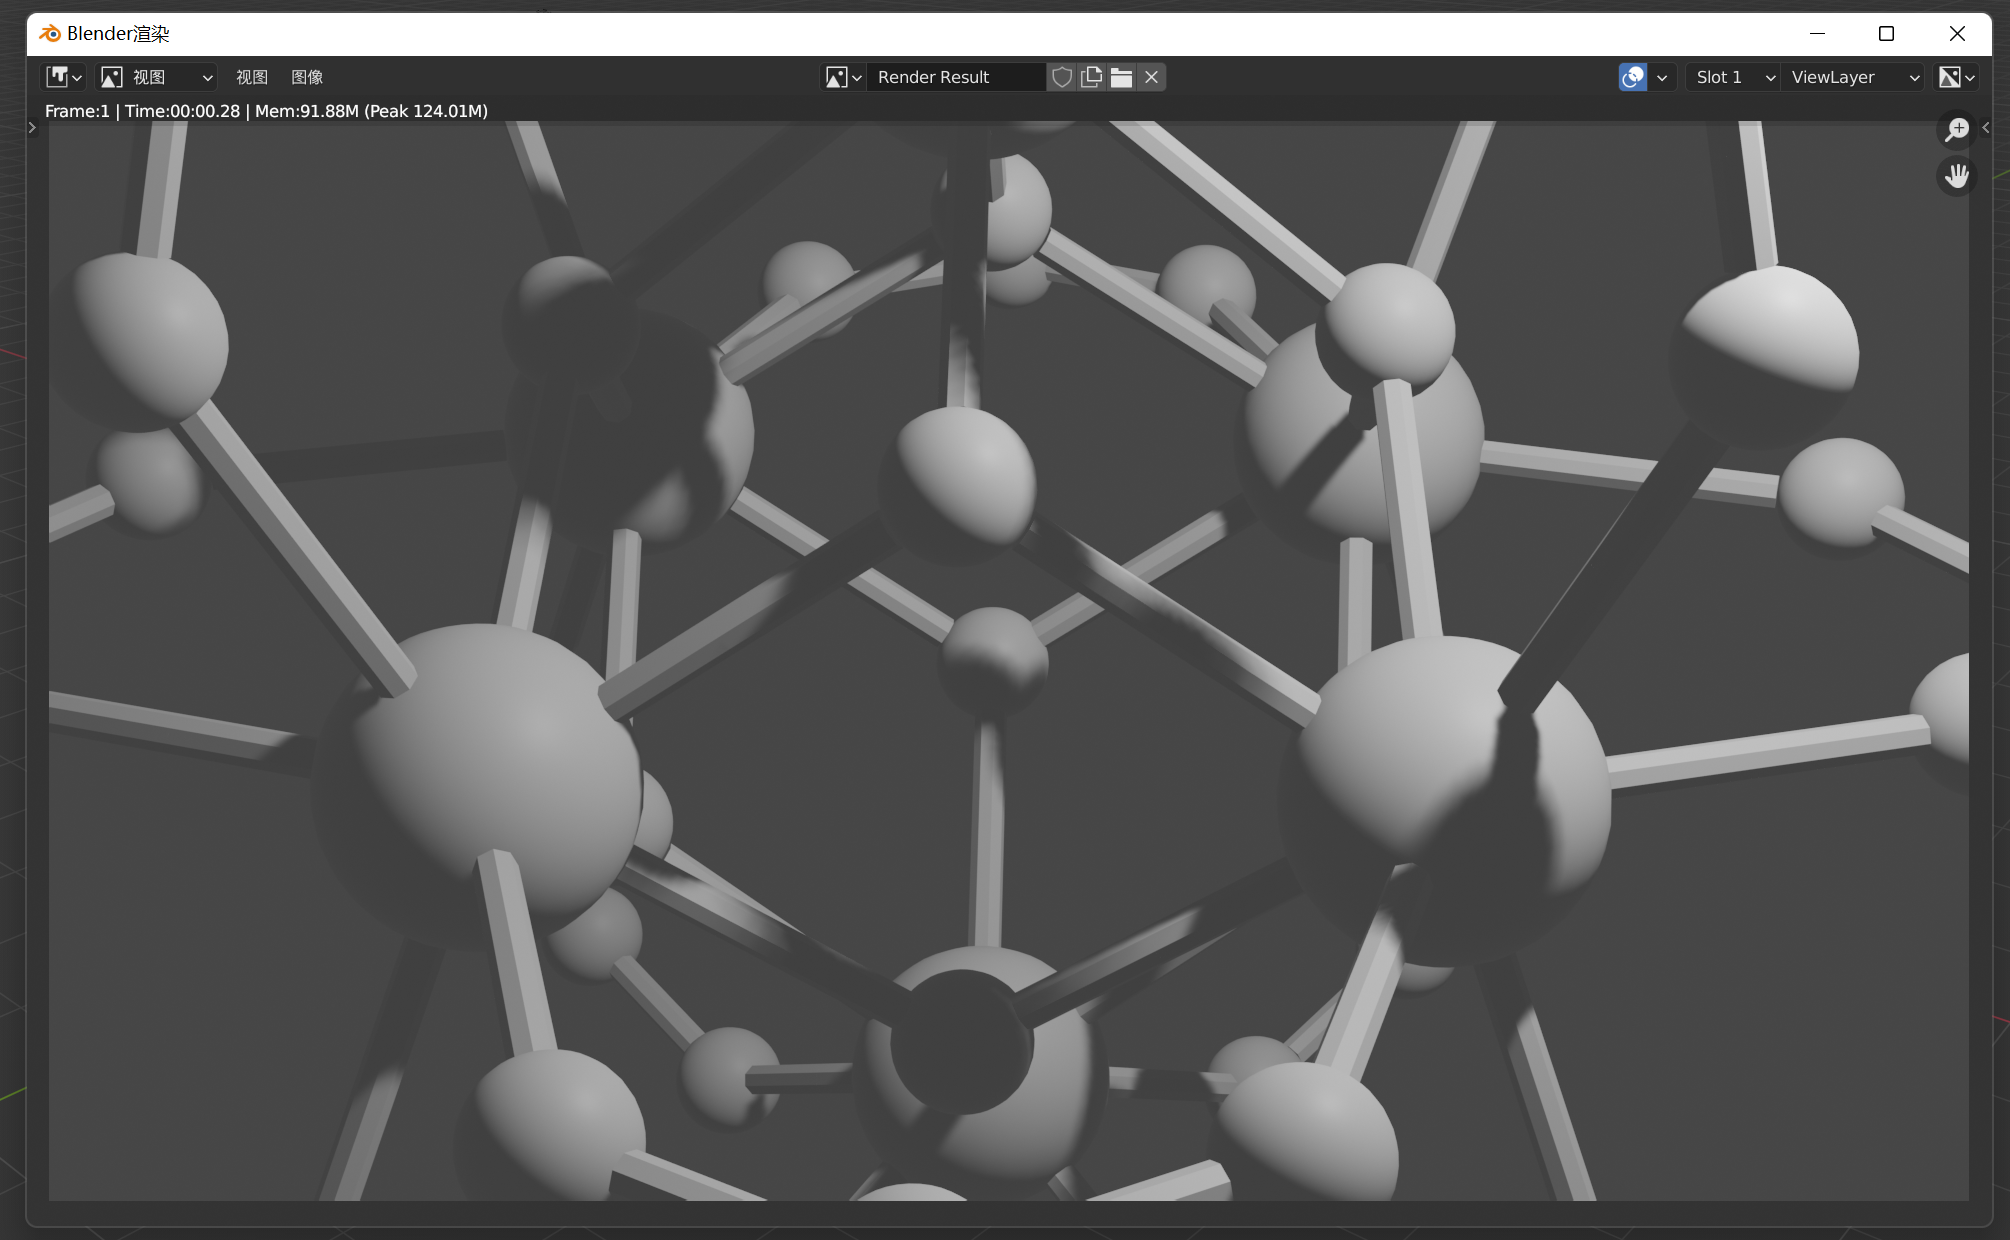Open image via the folder icon
Screen dimensions: 2010x1240
(1122, 77)
